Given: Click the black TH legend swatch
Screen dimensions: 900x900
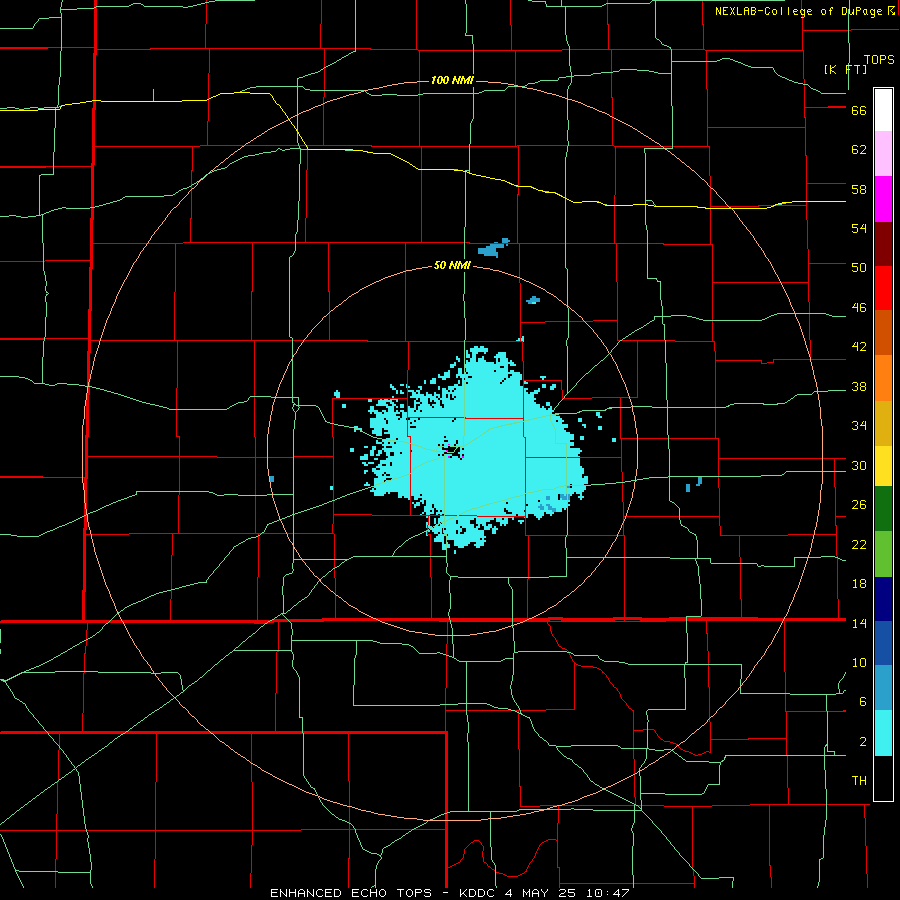Looking at the screenshot, I should [883, 778].
